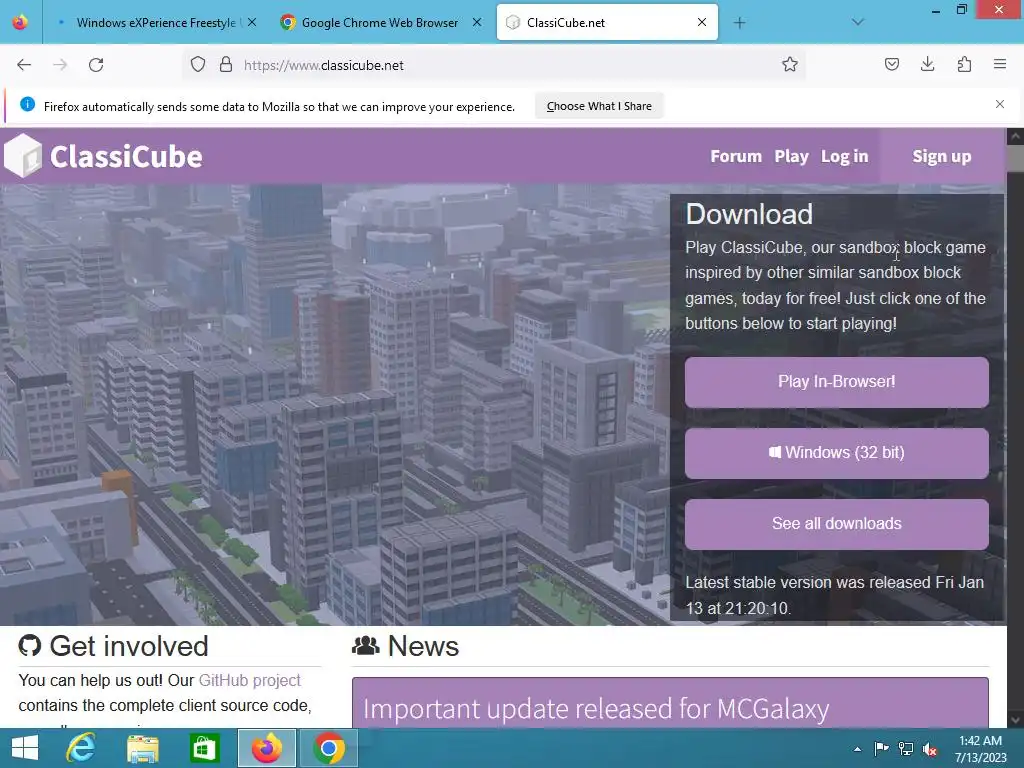Click the address bar URL field
1024x768 pixels.
coord(496,65)
